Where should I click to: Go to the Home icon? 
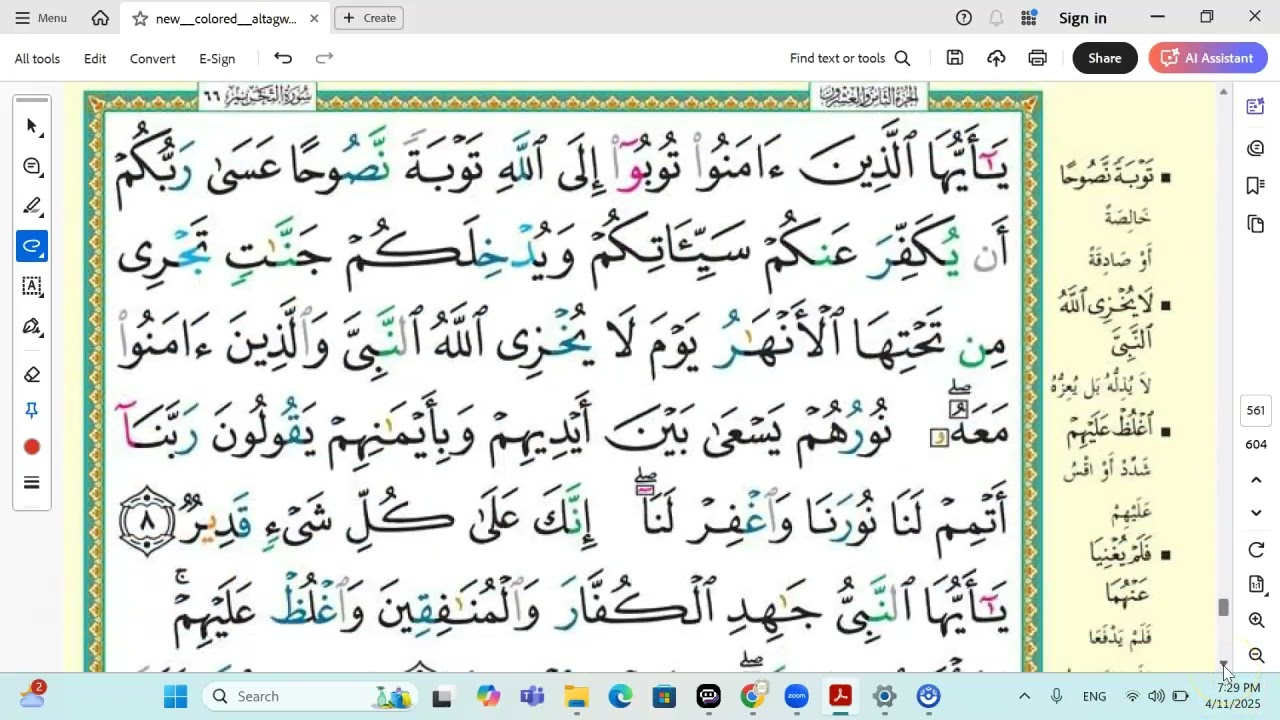(x=100, y=18)
